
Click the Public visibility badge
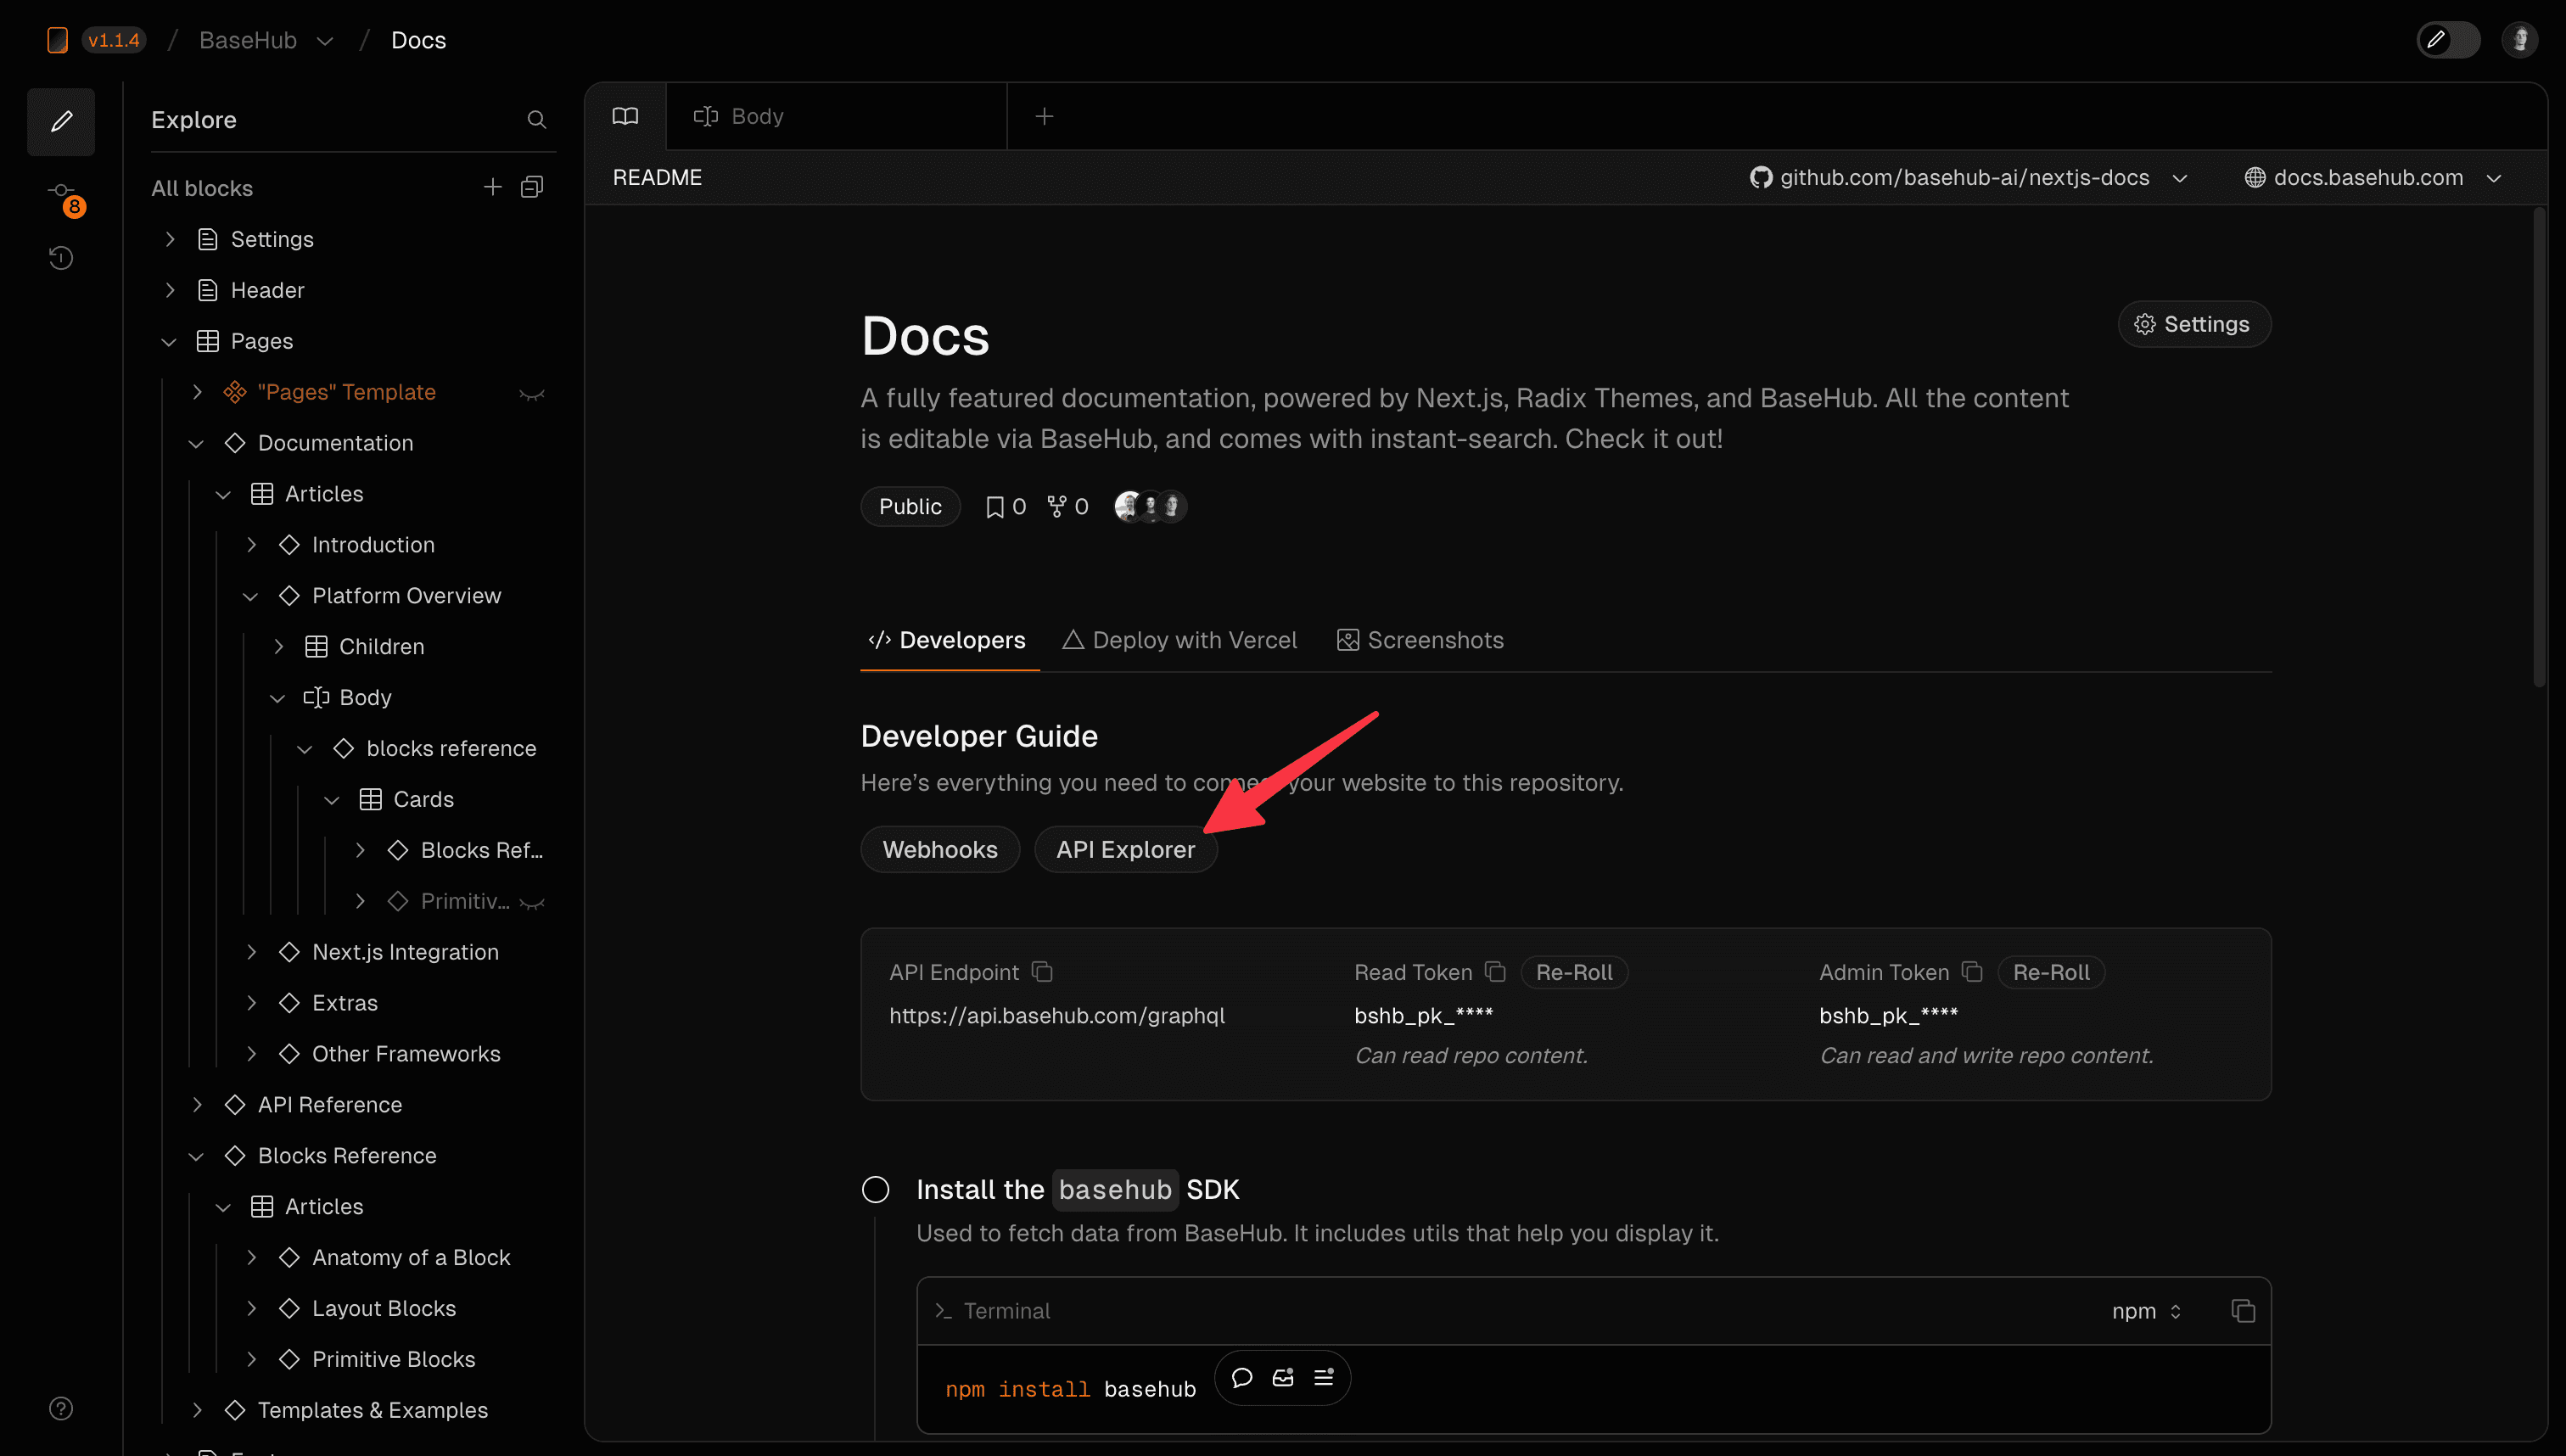910,506
